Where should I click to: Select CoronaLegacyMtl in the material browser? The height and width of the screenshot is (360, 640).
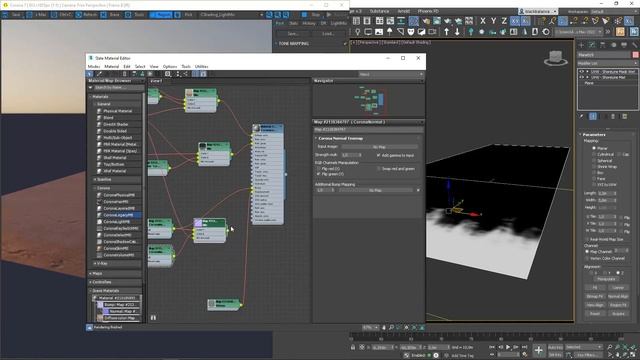pyautogui.click(x=118, y=215)
